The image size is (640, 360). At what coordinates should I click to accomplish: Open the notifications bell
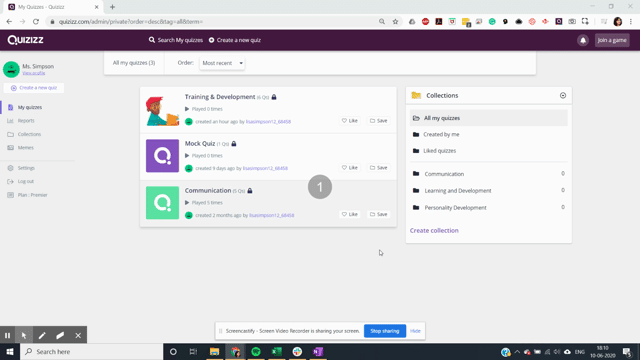click(583, 40)
